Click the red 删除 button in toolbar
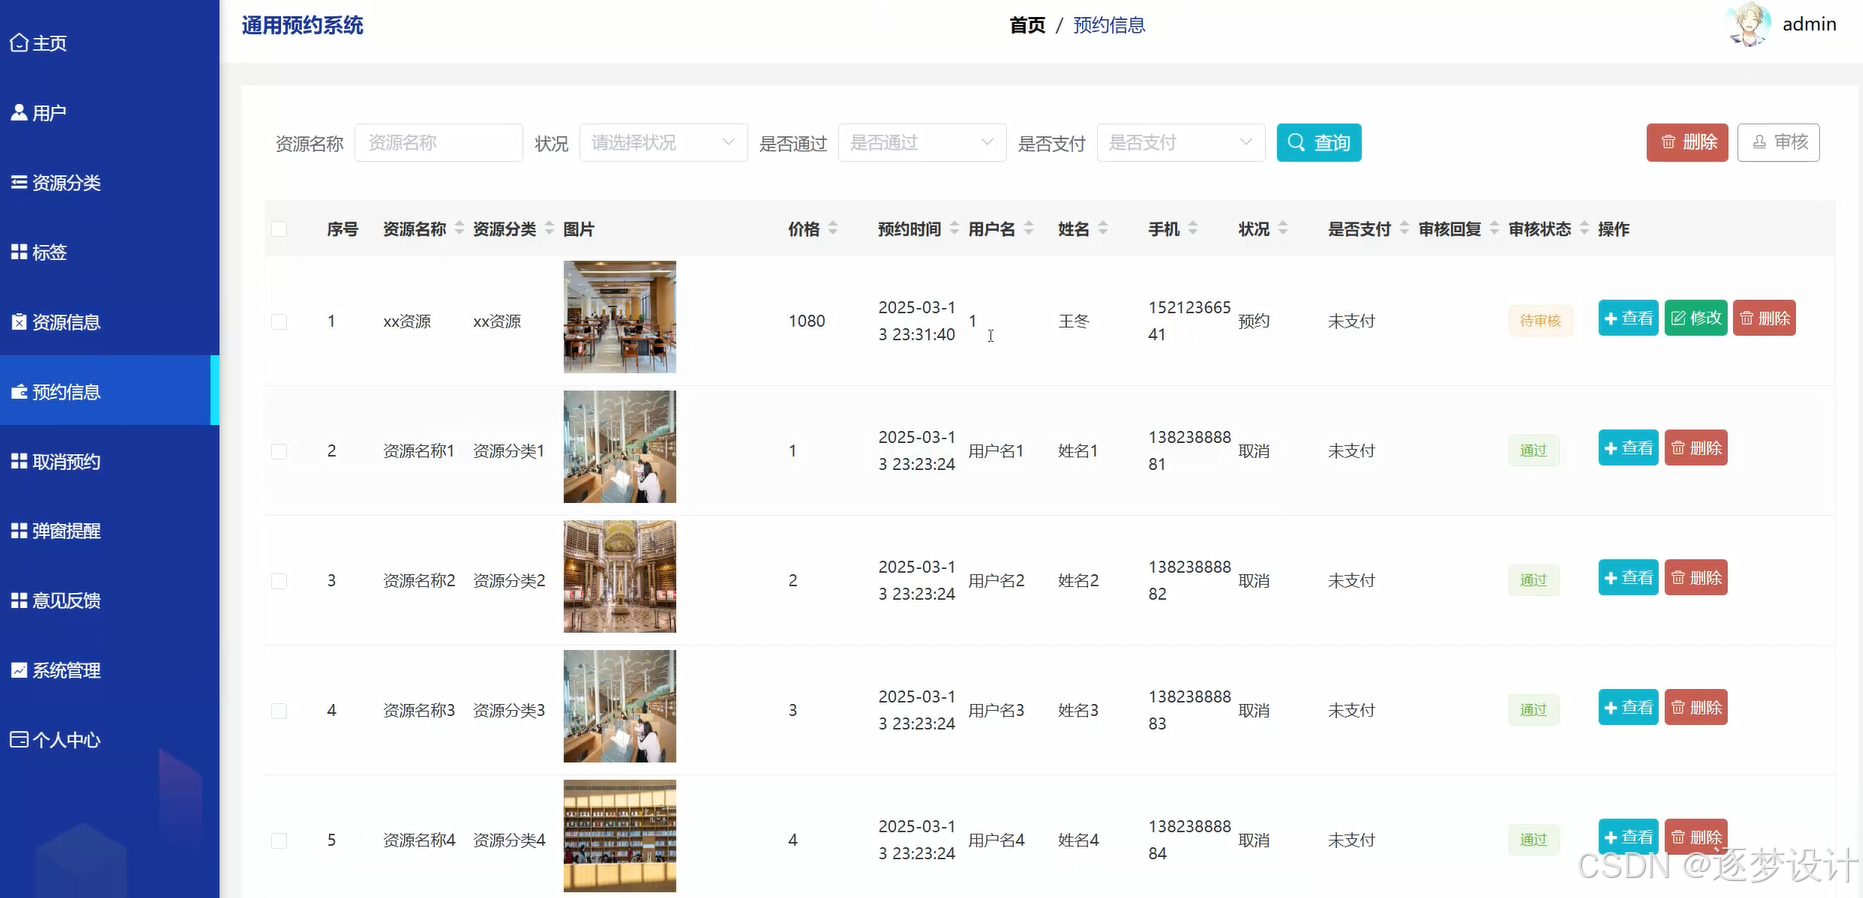 1687,142
